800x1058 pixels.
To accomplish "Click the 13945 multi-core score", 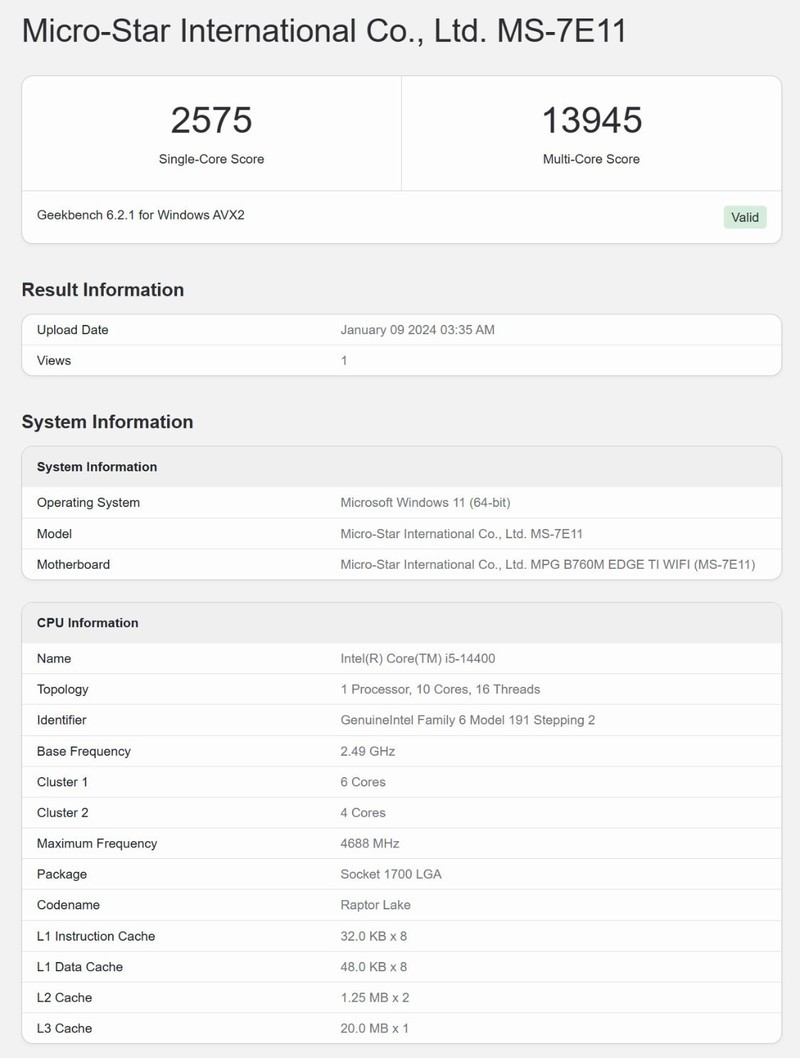I will pos(591,121).
